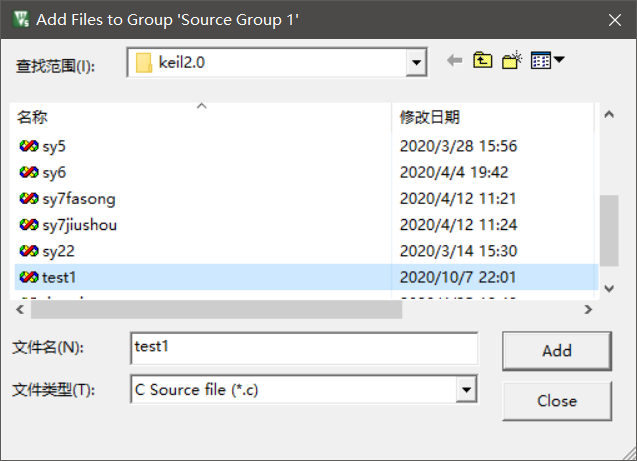Create a new folder
The width and height of the screenshot is (637, 461).
(512, 60)
